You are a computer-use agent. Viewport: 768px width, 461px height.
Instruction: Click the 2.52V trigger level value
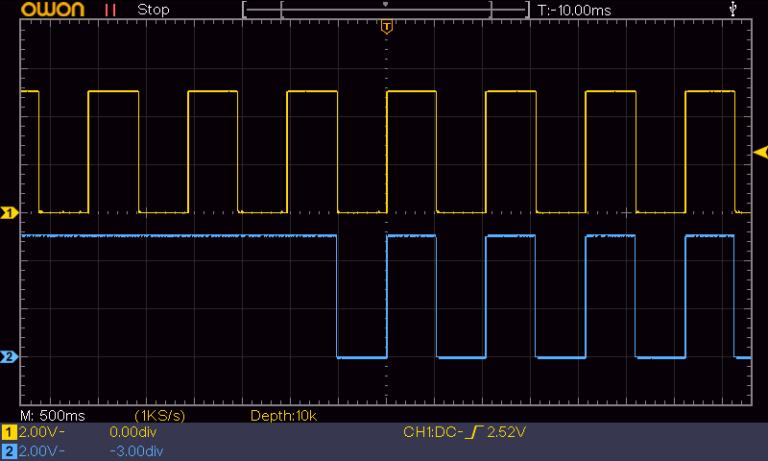tap(506, 432)
